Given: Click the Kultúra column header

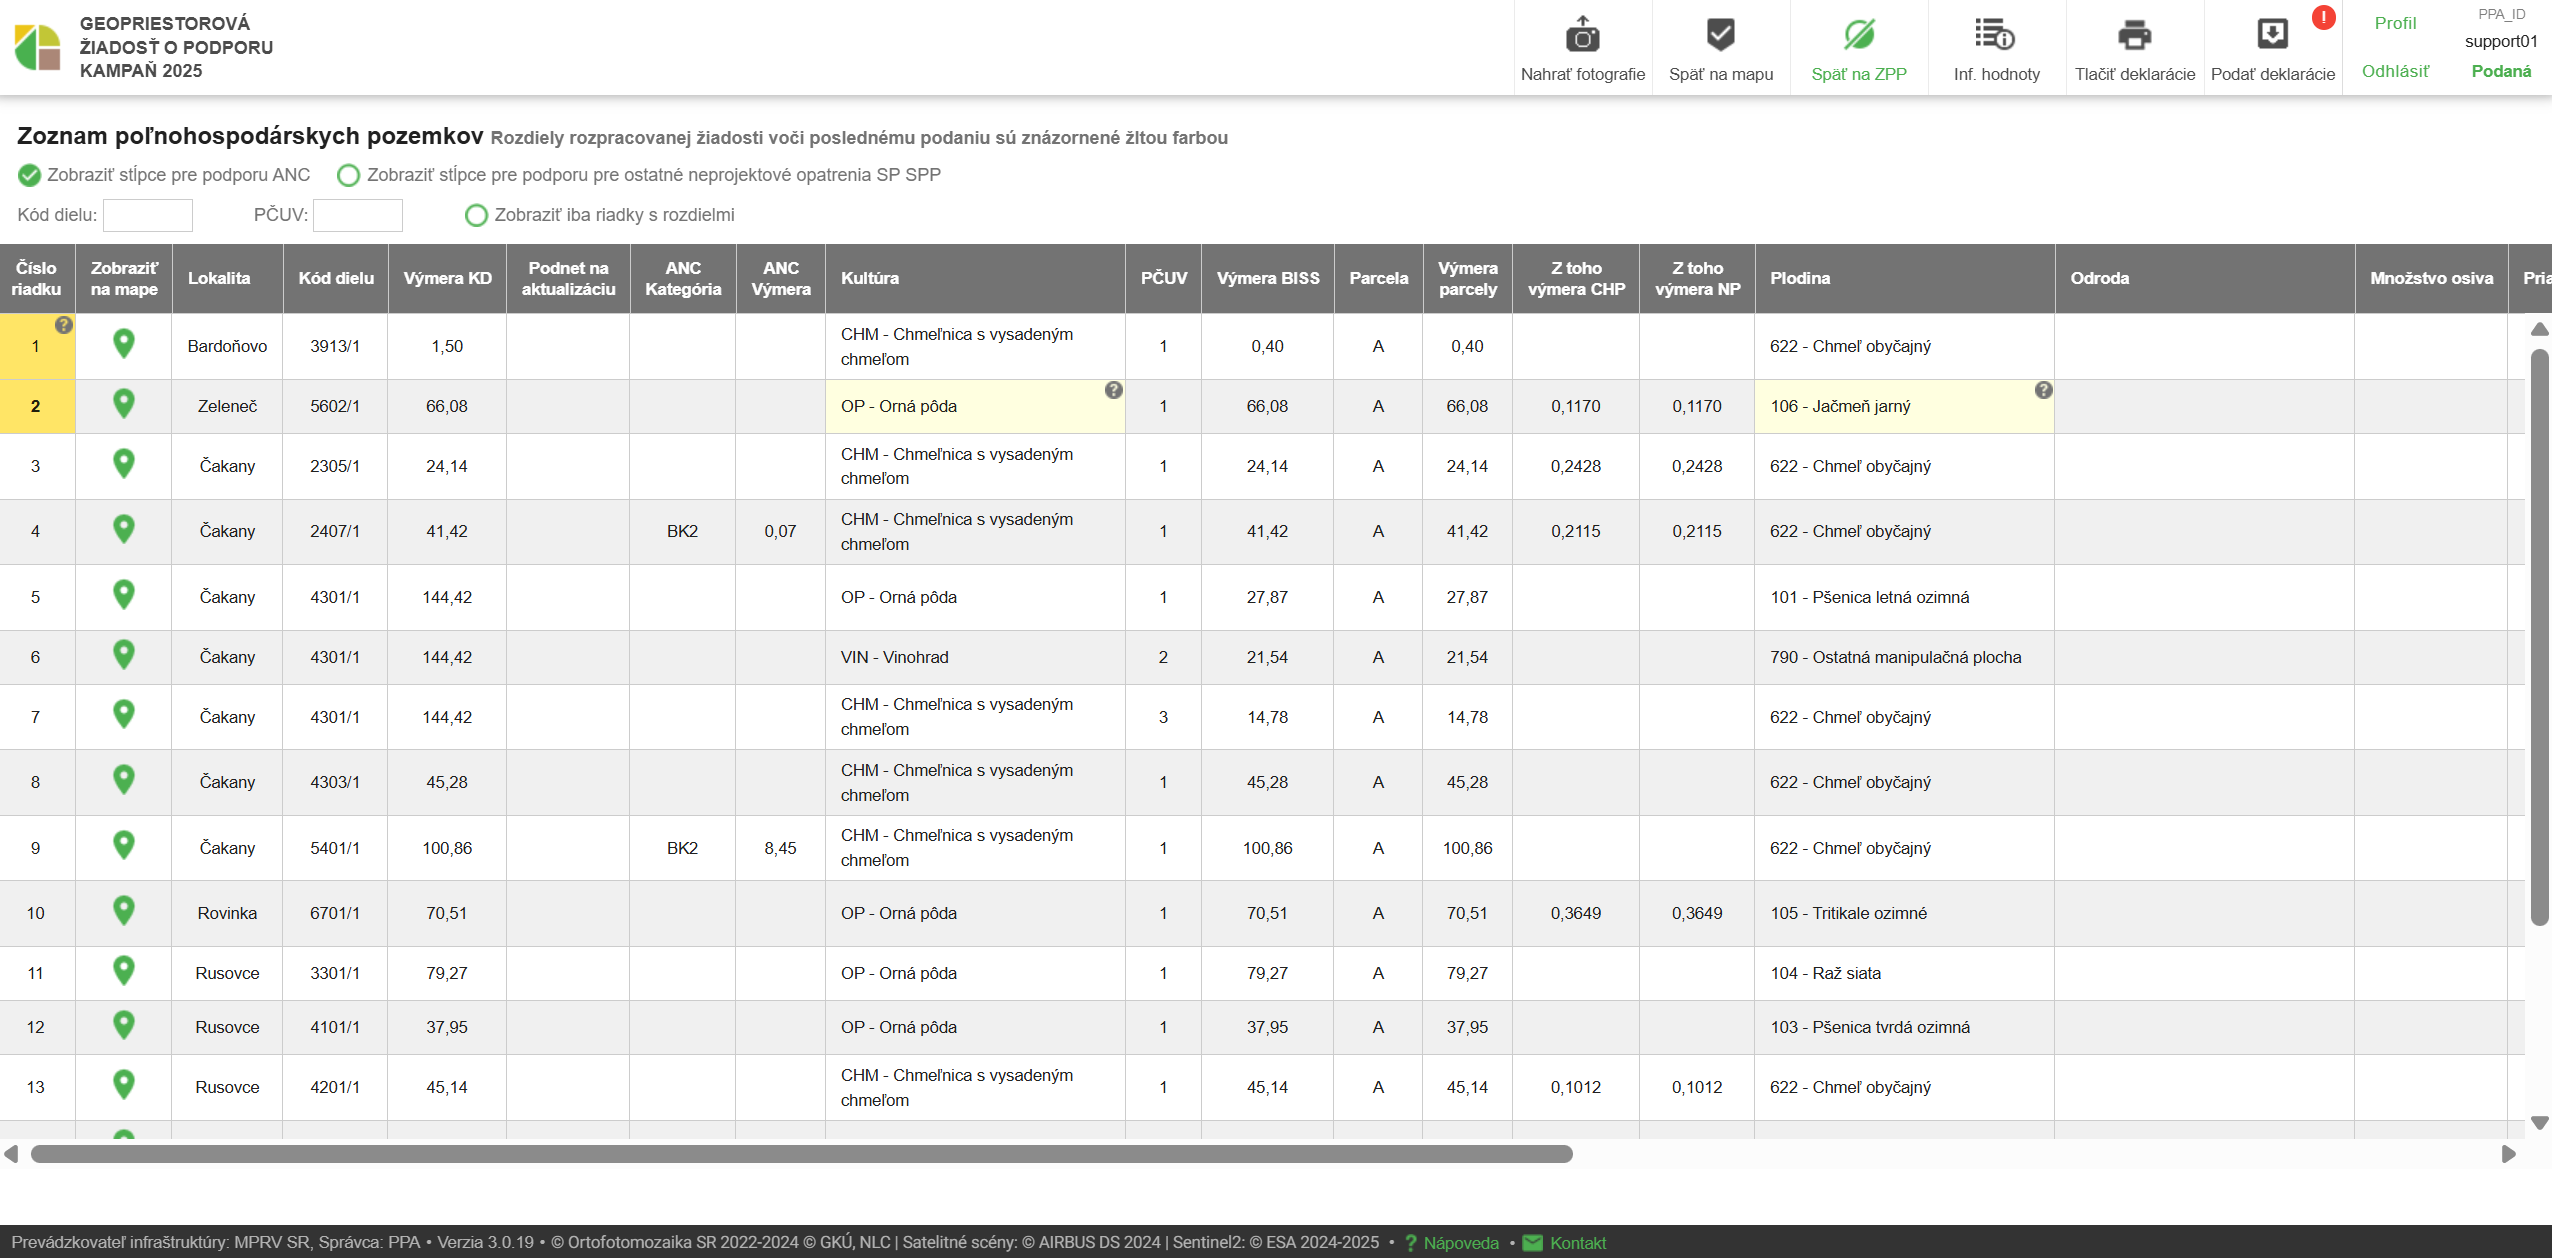Looking at the screenshot, I should (x=870, y=278).
